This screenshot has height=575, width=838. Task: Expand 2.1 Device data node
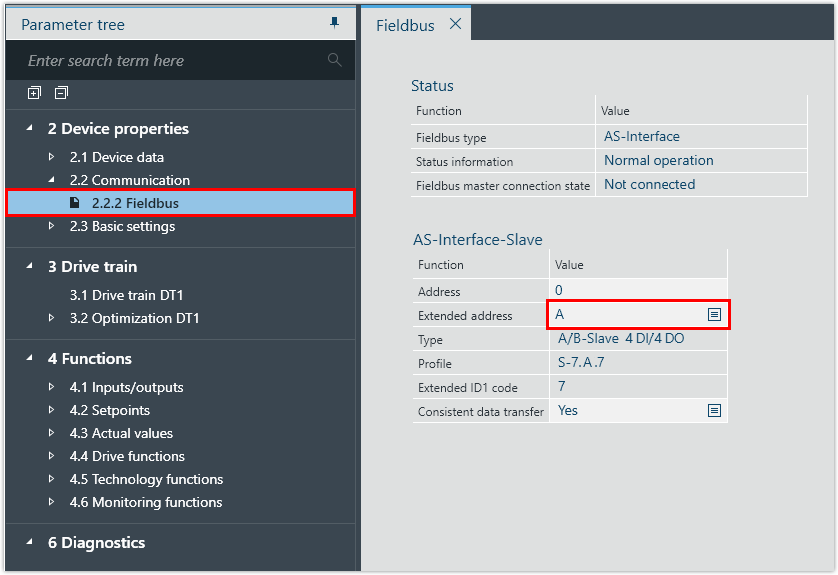(x=52, y=157)
